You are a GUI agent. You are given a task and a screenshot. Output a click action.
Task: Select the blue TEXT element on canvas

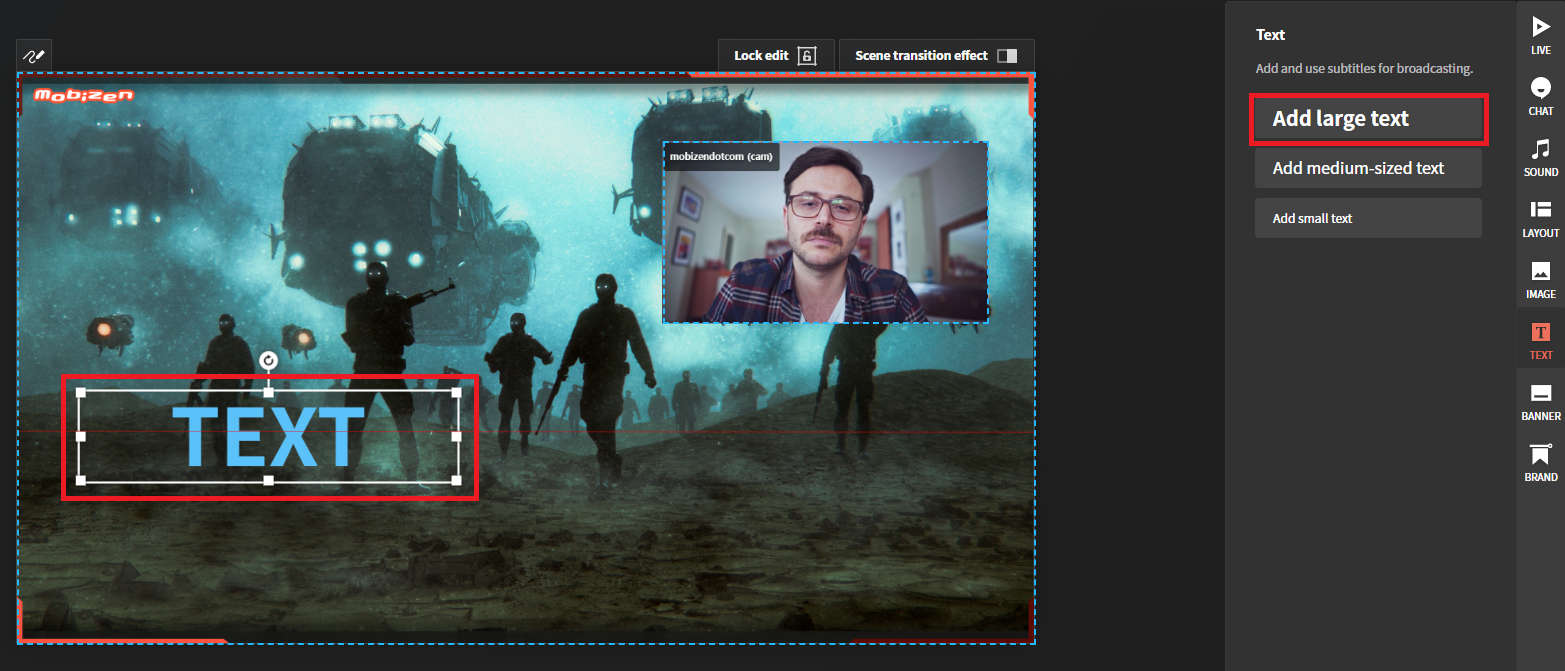(x=268, y=437)
